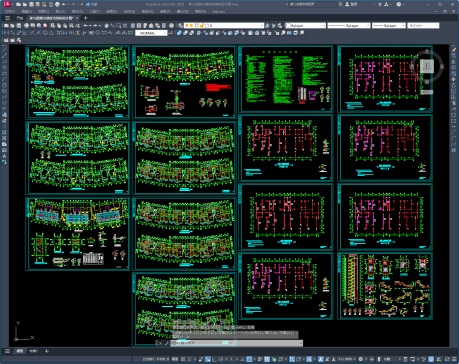Image resolution: width=459 pixels, height=364 pixels.
Task: Switch to the Model tab at bottom
Action: tap(20, 351)
